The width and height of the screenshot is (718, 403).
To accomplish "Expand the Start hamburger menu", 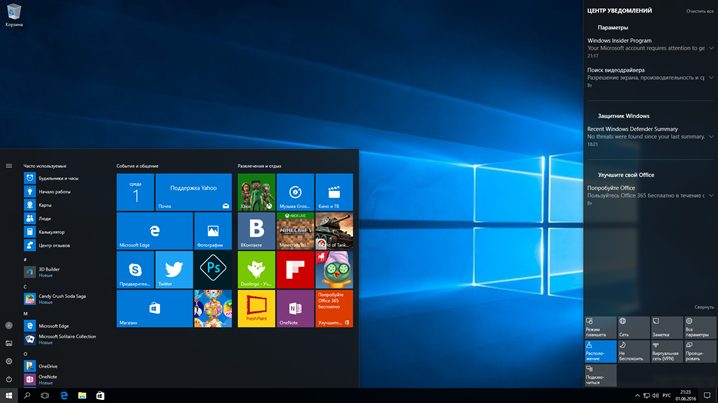I will pos(9,166).
